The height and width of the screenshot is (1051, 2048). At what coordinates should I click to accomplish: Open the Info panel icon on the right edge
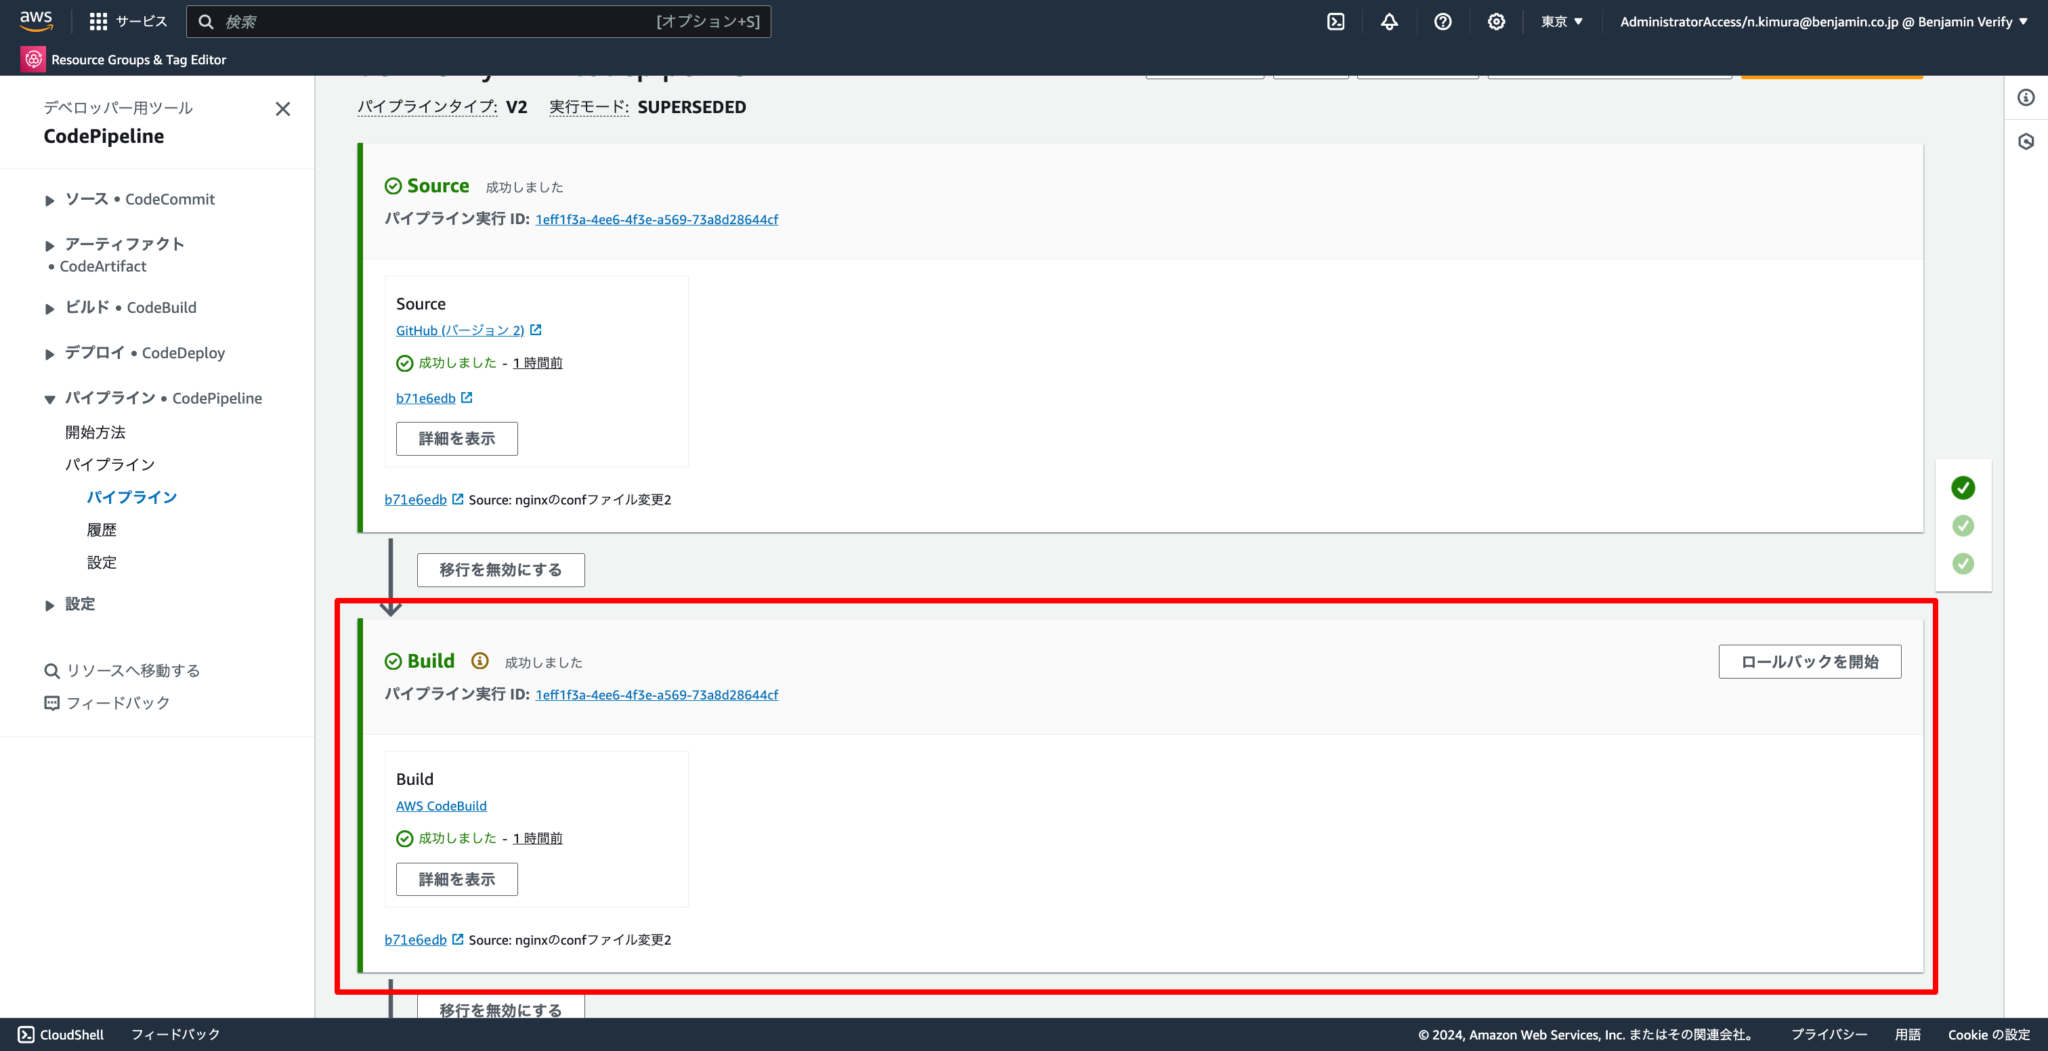pyautogui.click(x=2027, y=97)
